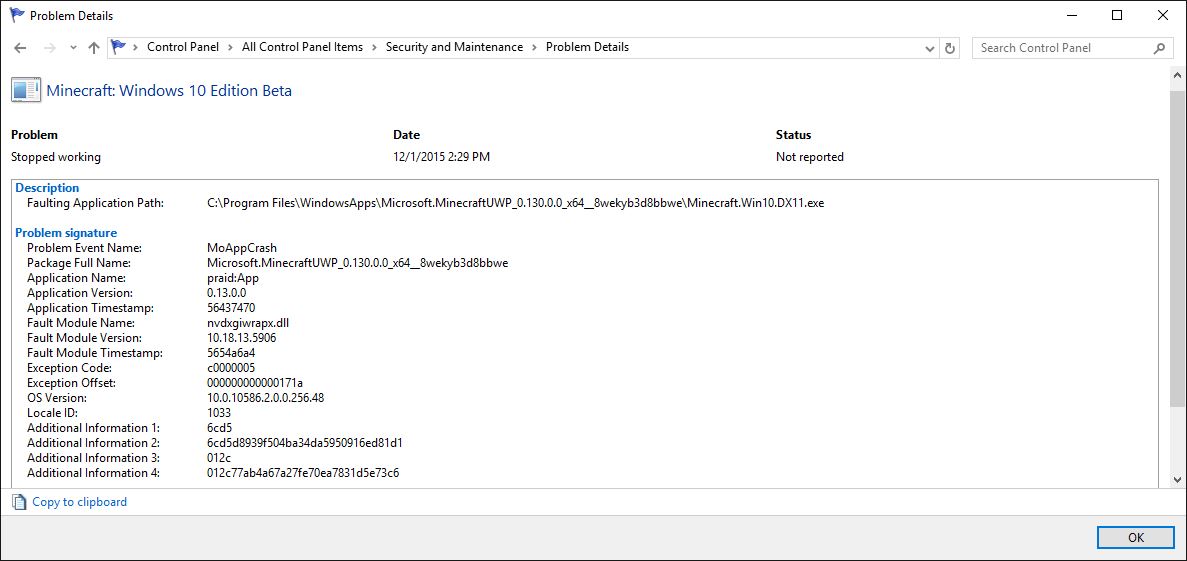The height and width of the screenshot is (561, 1187).
Task: Click exception offset 000000000000171a
Action: click(x=254, y=382)
